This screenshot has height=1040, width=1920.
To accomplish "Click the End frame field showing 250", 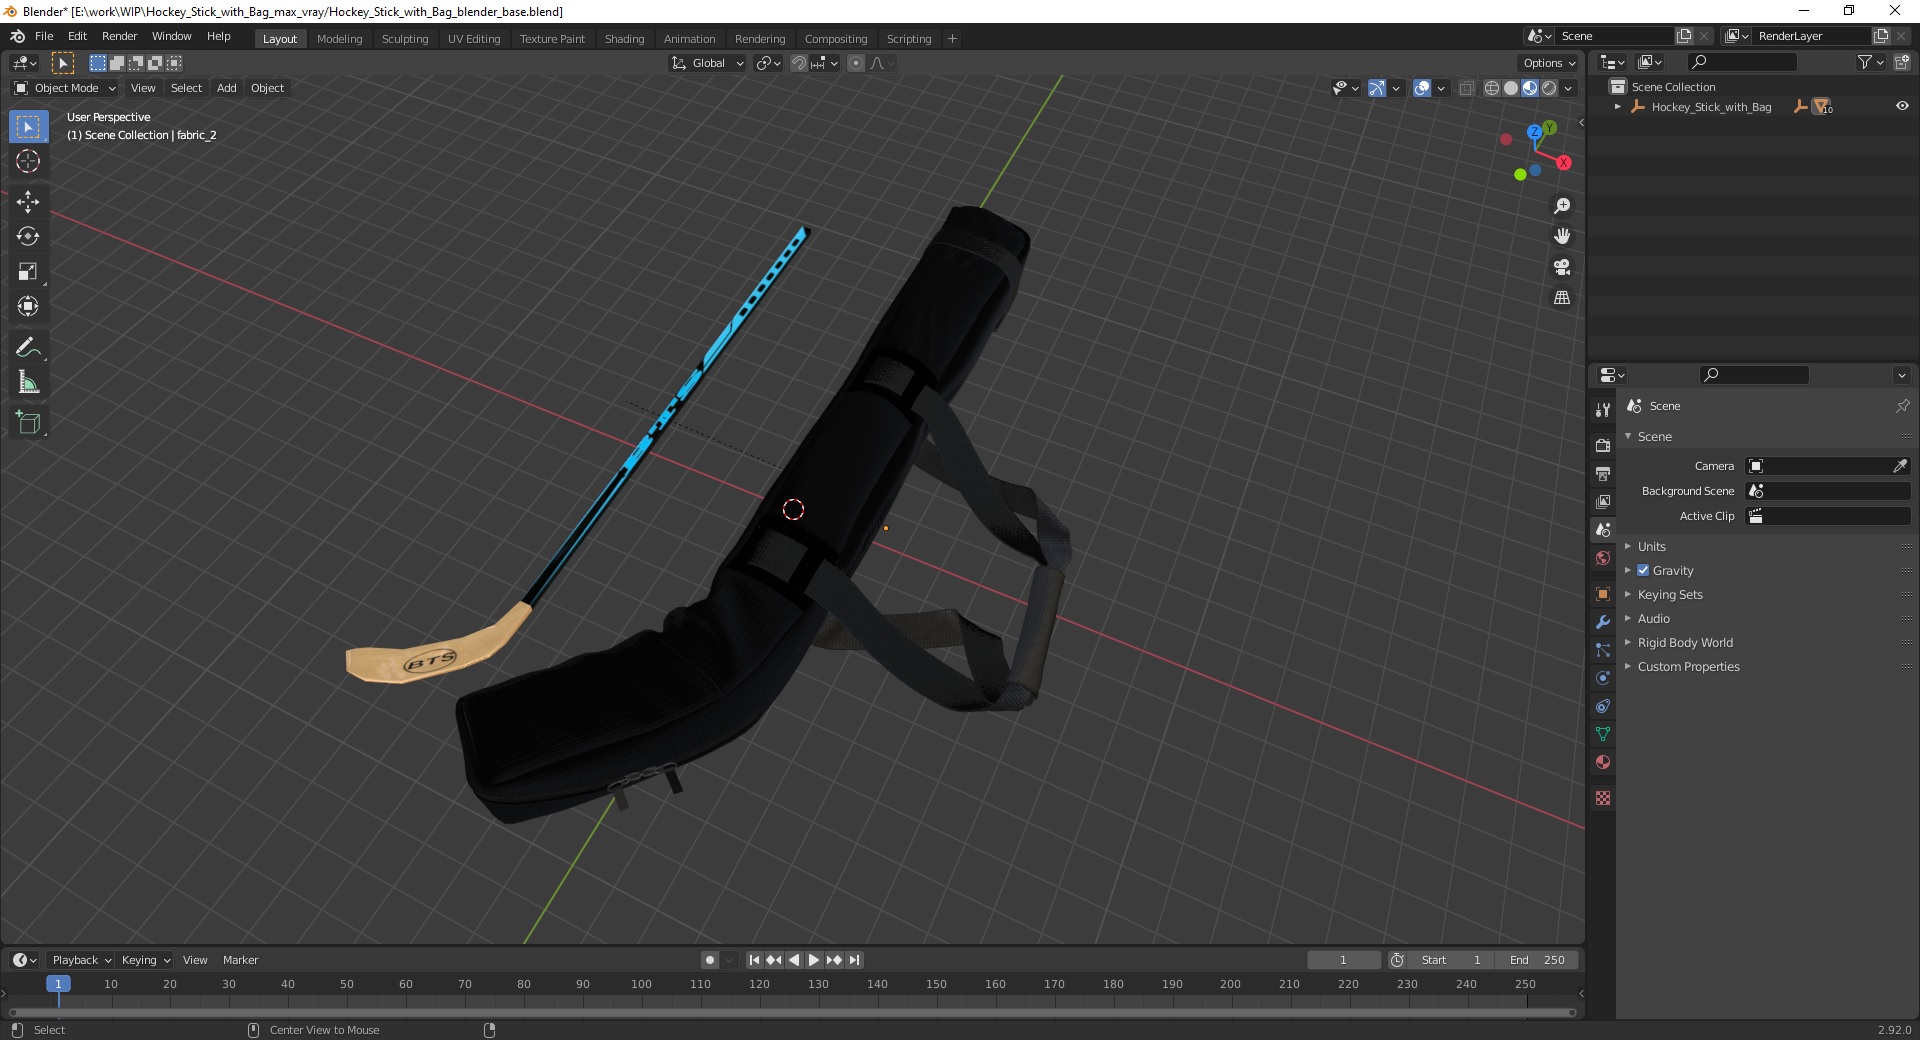I will pyautogui.click(x=1537, y=960).
